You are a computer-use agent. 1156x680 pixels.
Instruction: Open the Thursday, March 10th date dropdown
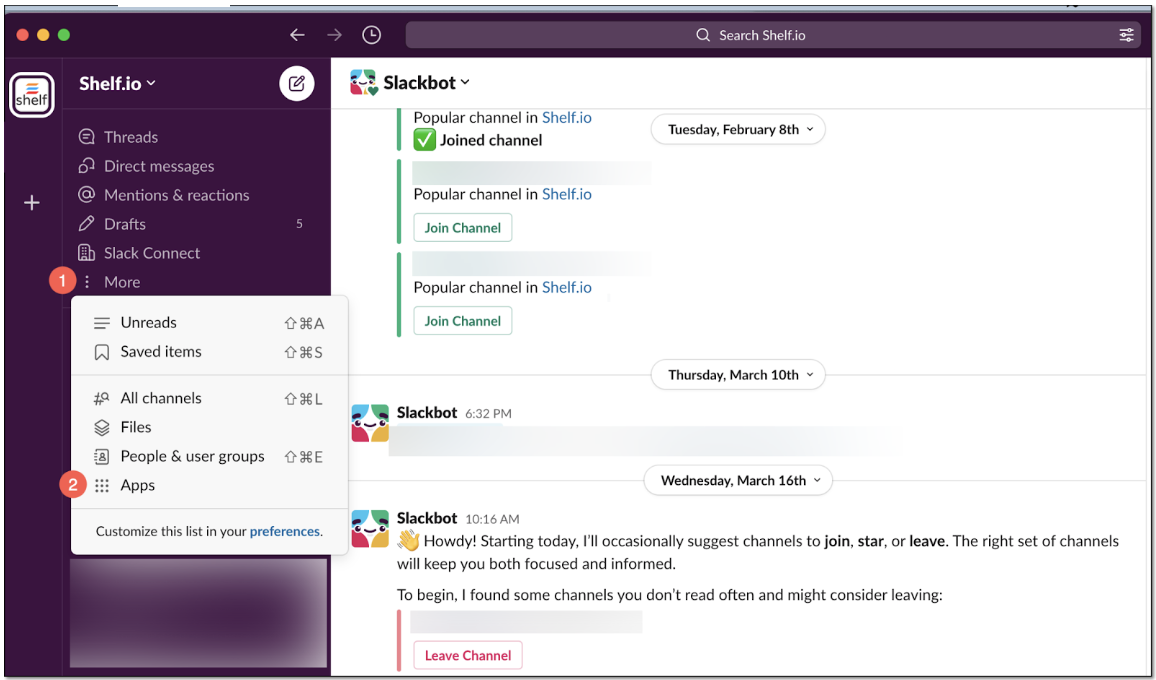[x=738, y=375]
